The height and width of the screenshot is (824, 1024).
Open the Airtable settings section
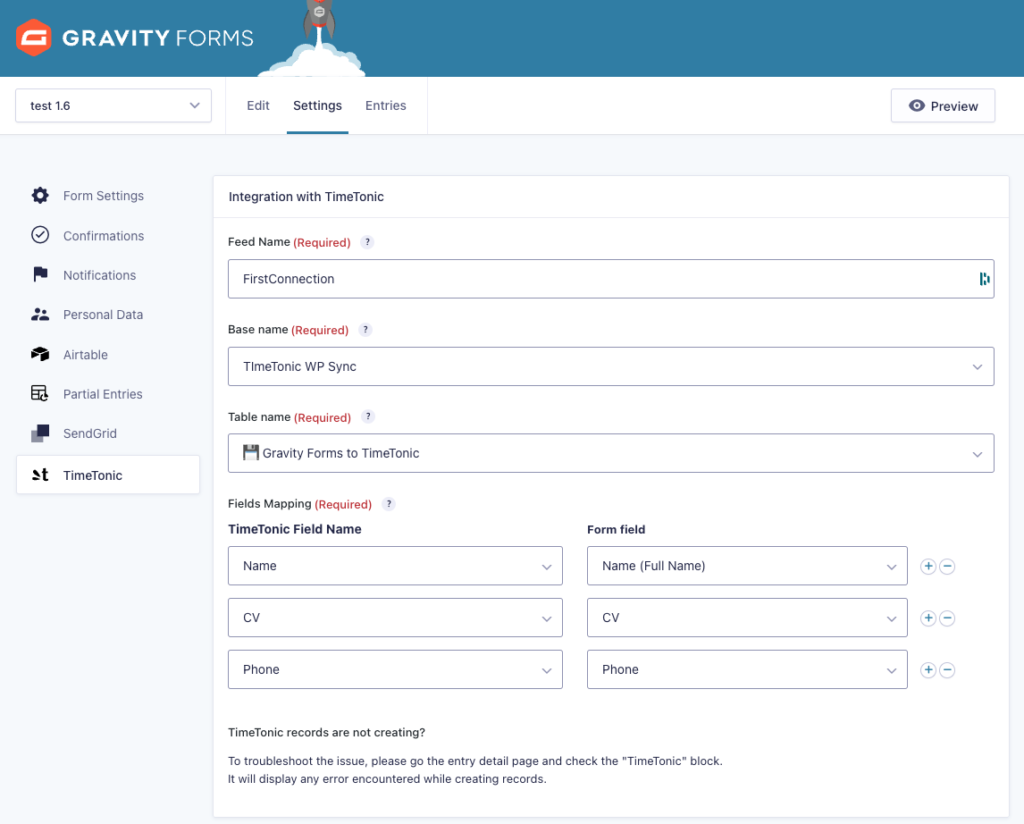pos(85,355)
